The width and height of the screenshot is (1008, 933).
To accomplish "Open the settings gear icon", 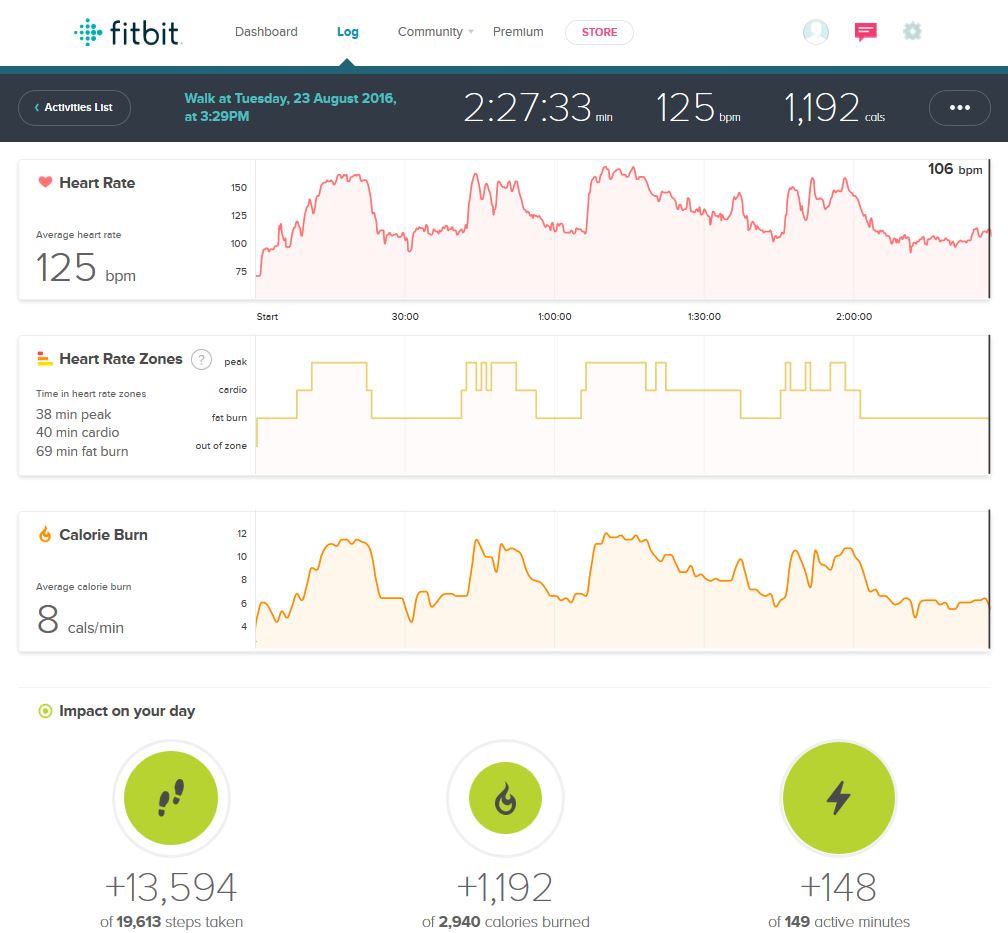I will click(912, 32).
